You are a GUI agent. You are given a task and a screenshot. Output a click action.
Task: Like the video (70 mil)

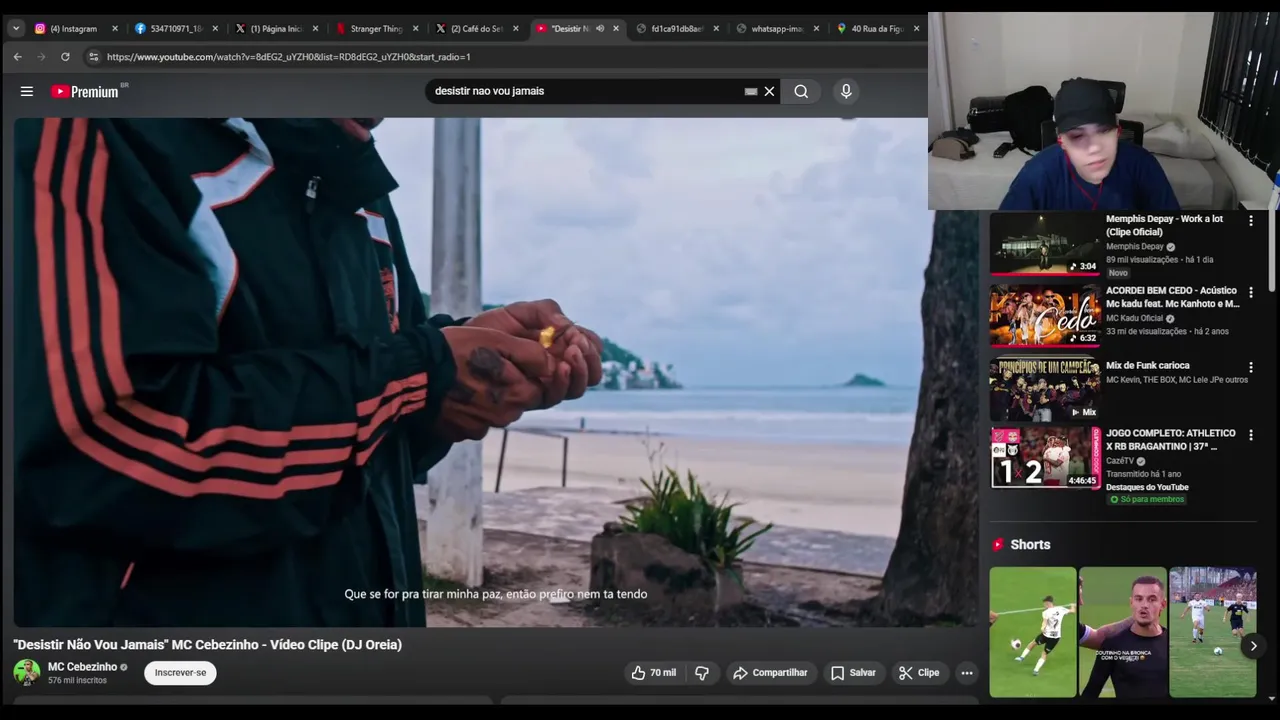tap(653, 673)
